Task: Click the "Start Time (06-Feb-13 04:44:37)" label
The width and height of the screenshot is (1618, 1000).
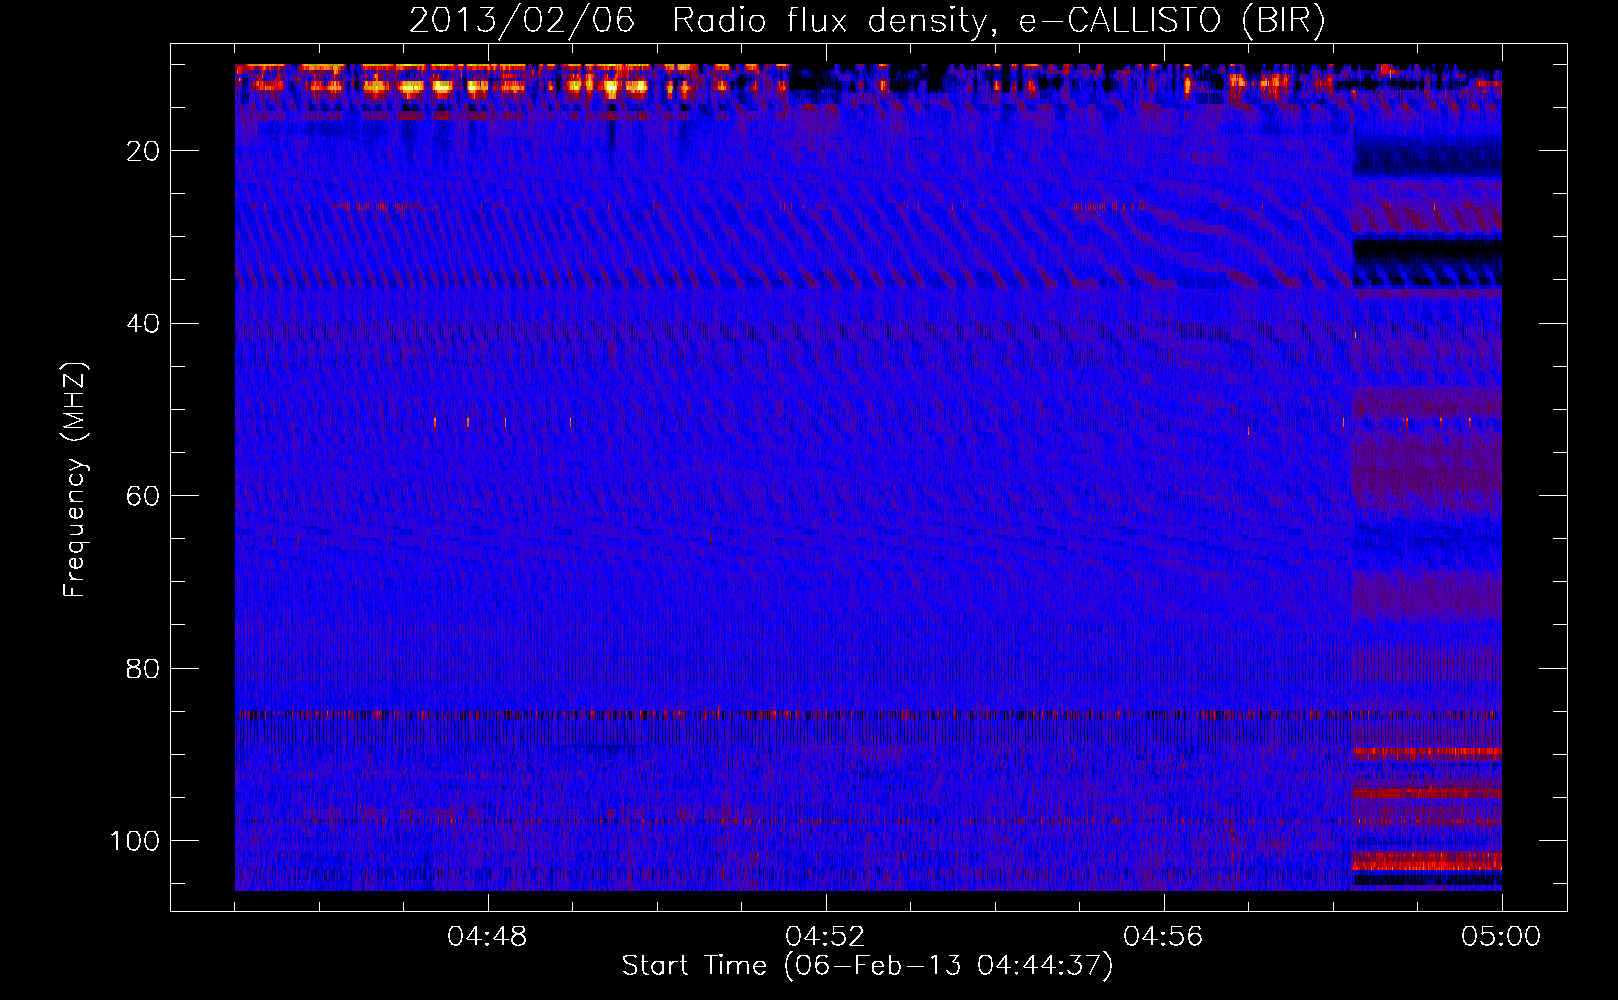Action: point(867,966)
